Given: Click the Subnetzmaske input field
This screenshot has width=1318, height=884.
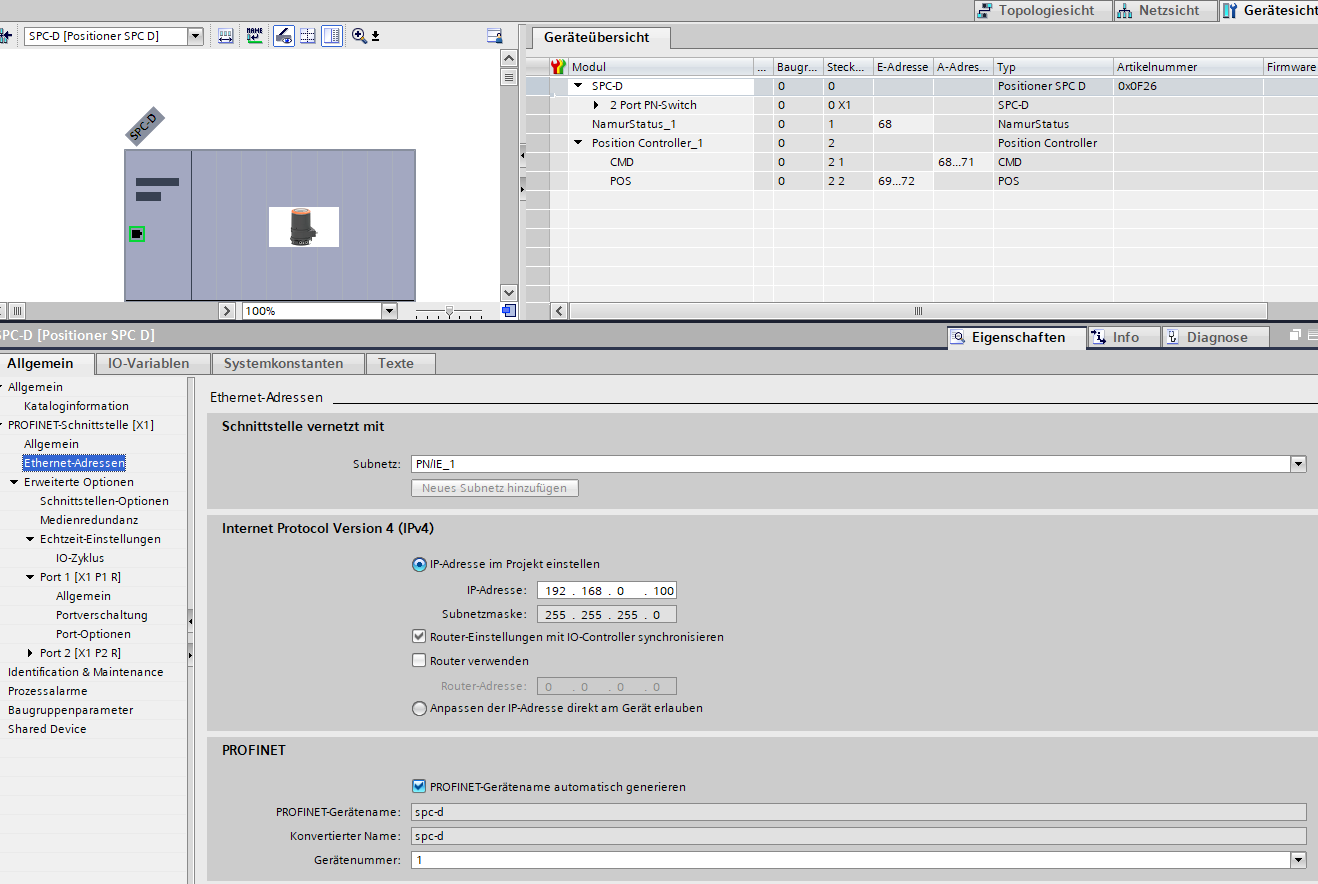Looking at the screenshot, I should tap(606, 614).
